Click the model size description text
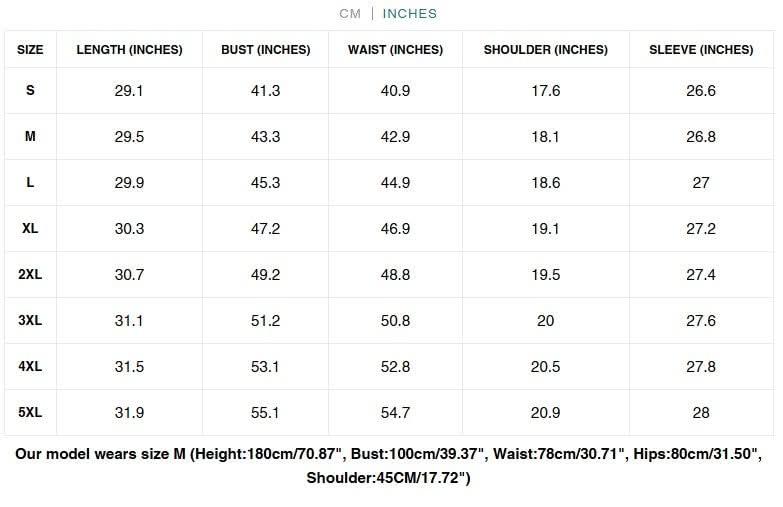 tap(389, 466)
